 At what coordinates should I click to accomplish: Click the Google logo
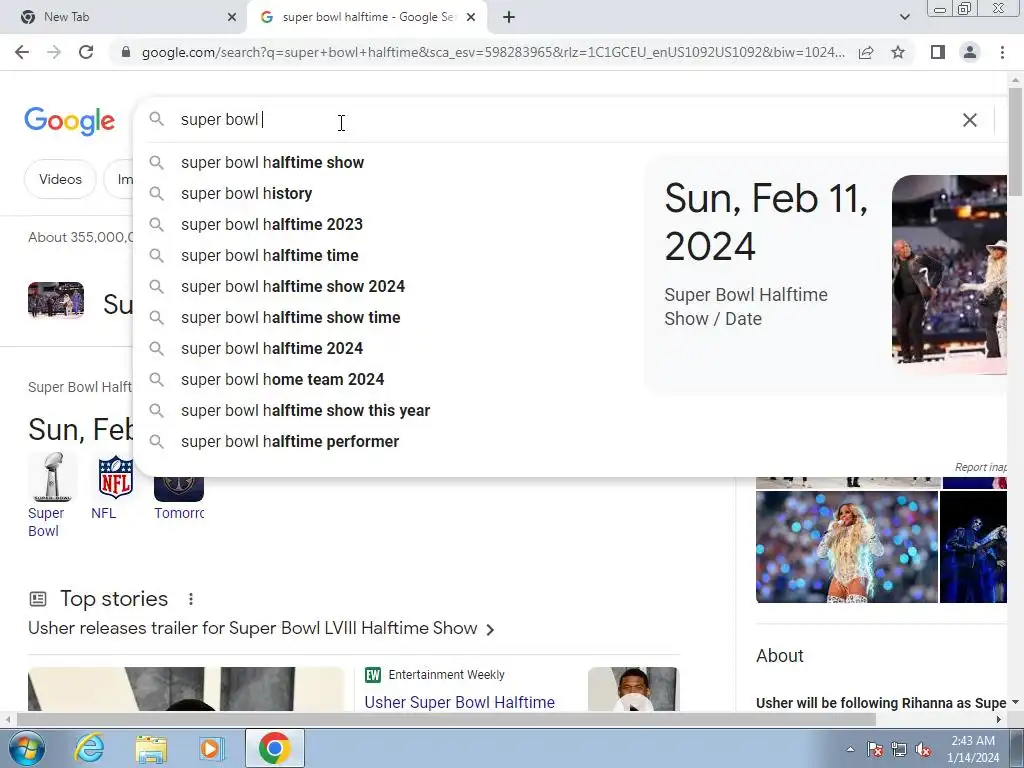click(x=70, y=121)
